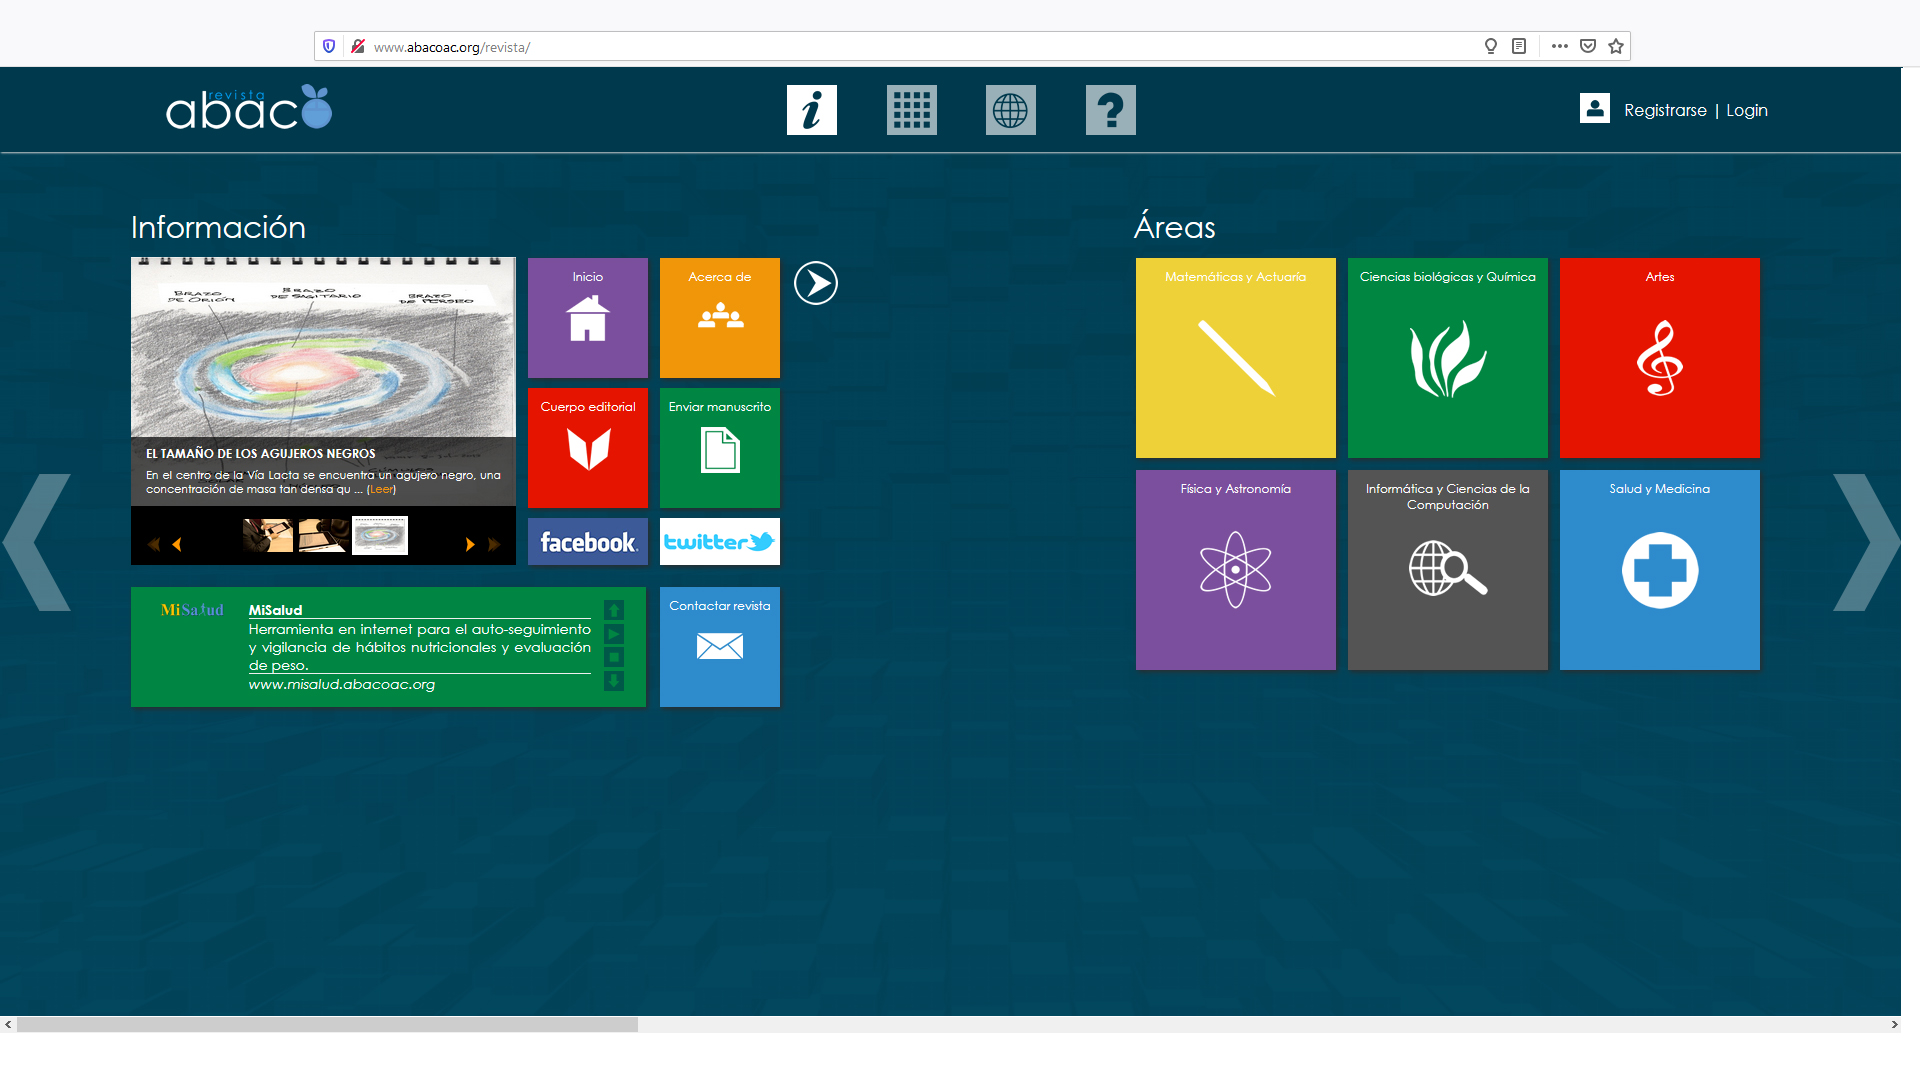
Task: Open the Contactar revista envelope tile
Action: pyautogui.click(x=720, y=647)
